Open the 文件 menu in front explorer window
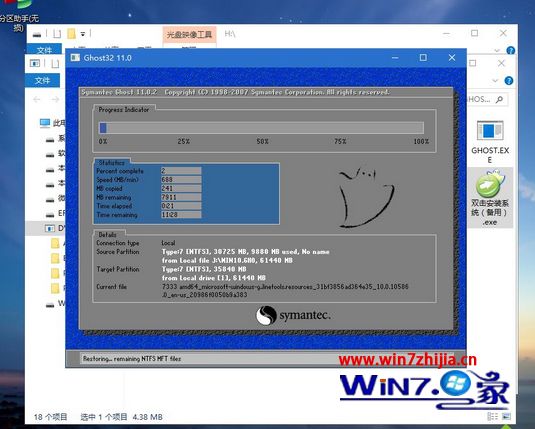Screen dimensions: 535x429 click(x=42, y=81)
